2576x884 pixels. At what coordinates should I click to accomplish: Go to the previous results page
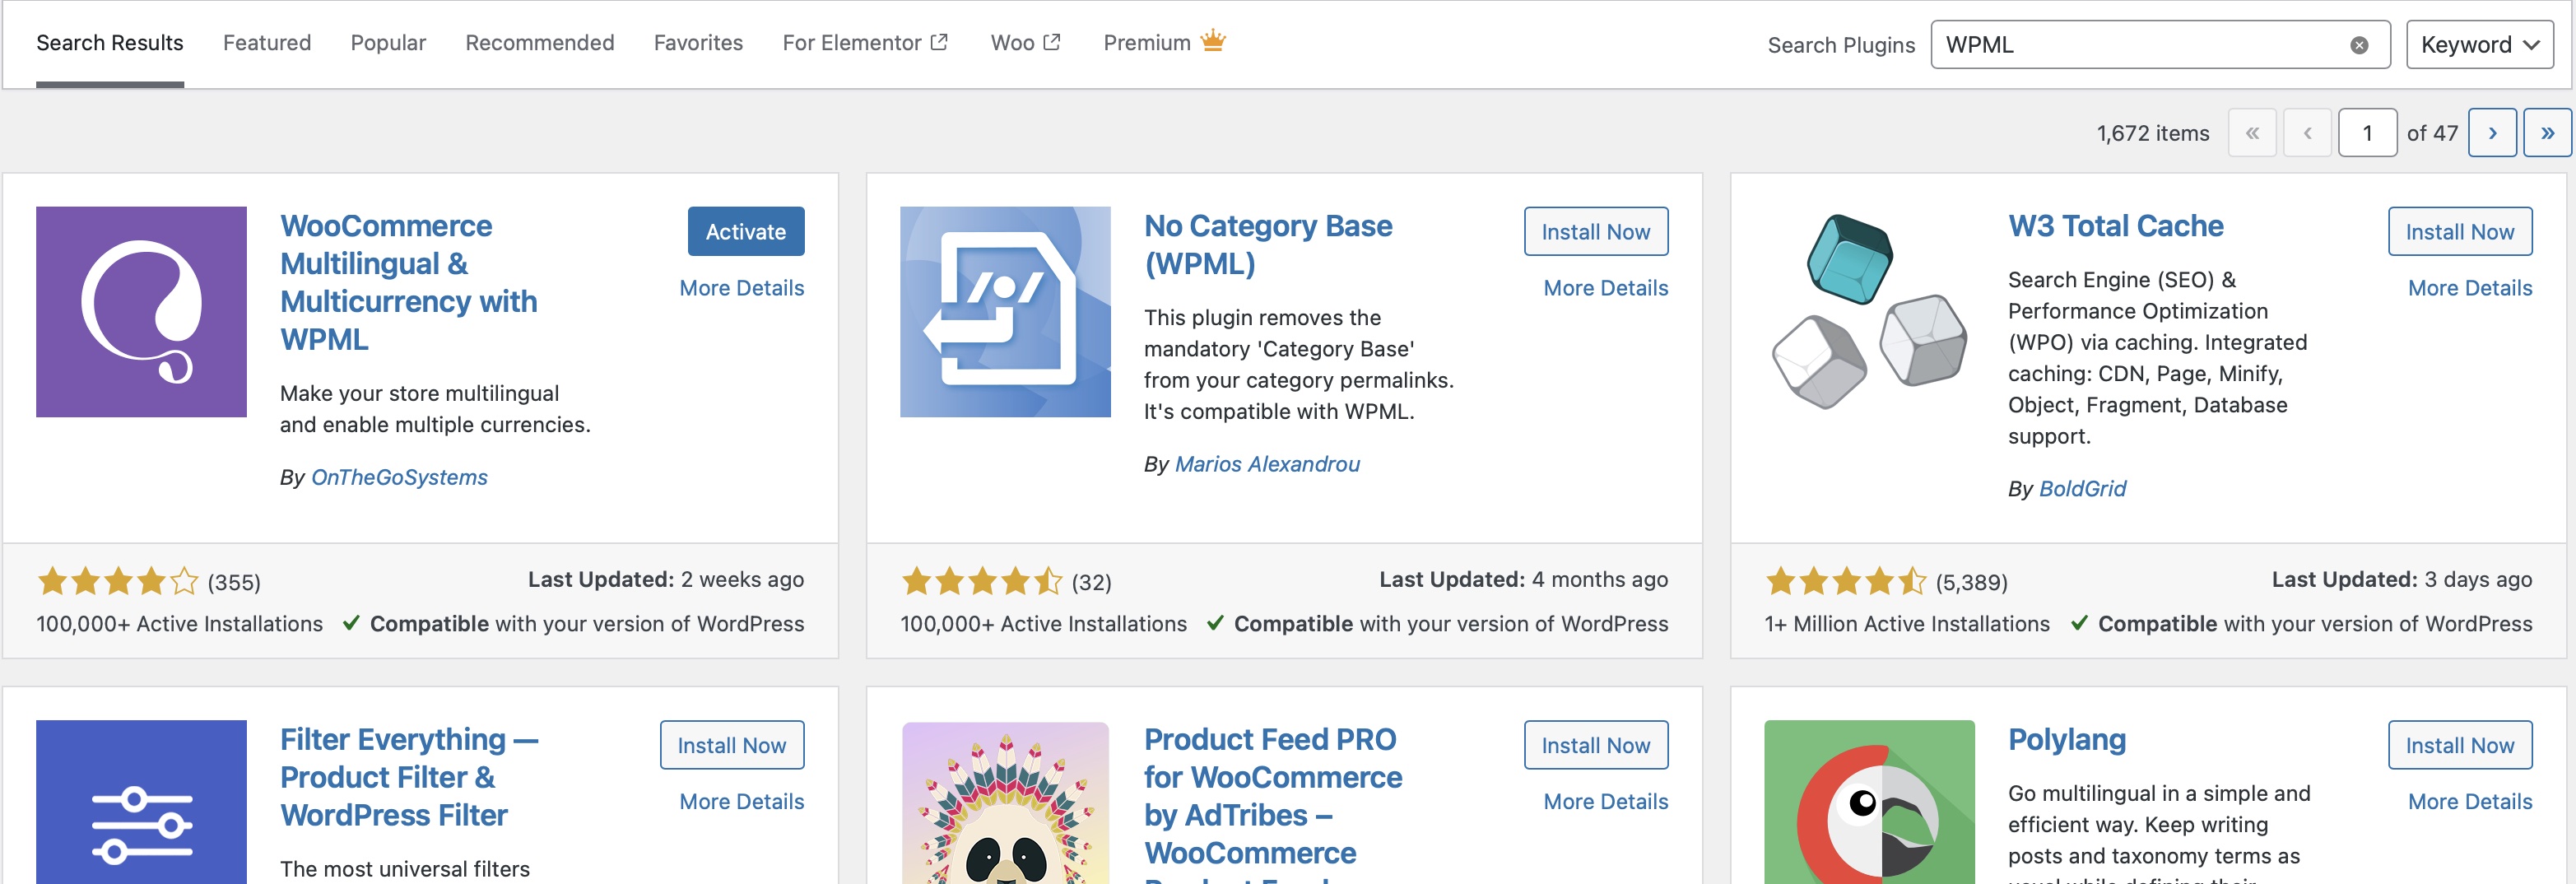pos(2307,133)
